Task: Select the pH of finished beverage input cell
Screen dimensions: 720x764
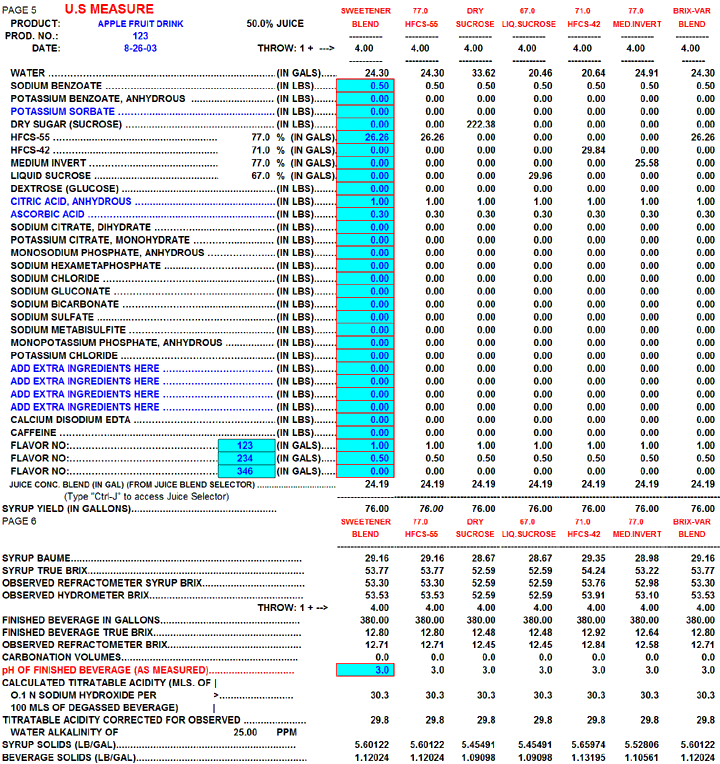Action: (x=366, y=669)
